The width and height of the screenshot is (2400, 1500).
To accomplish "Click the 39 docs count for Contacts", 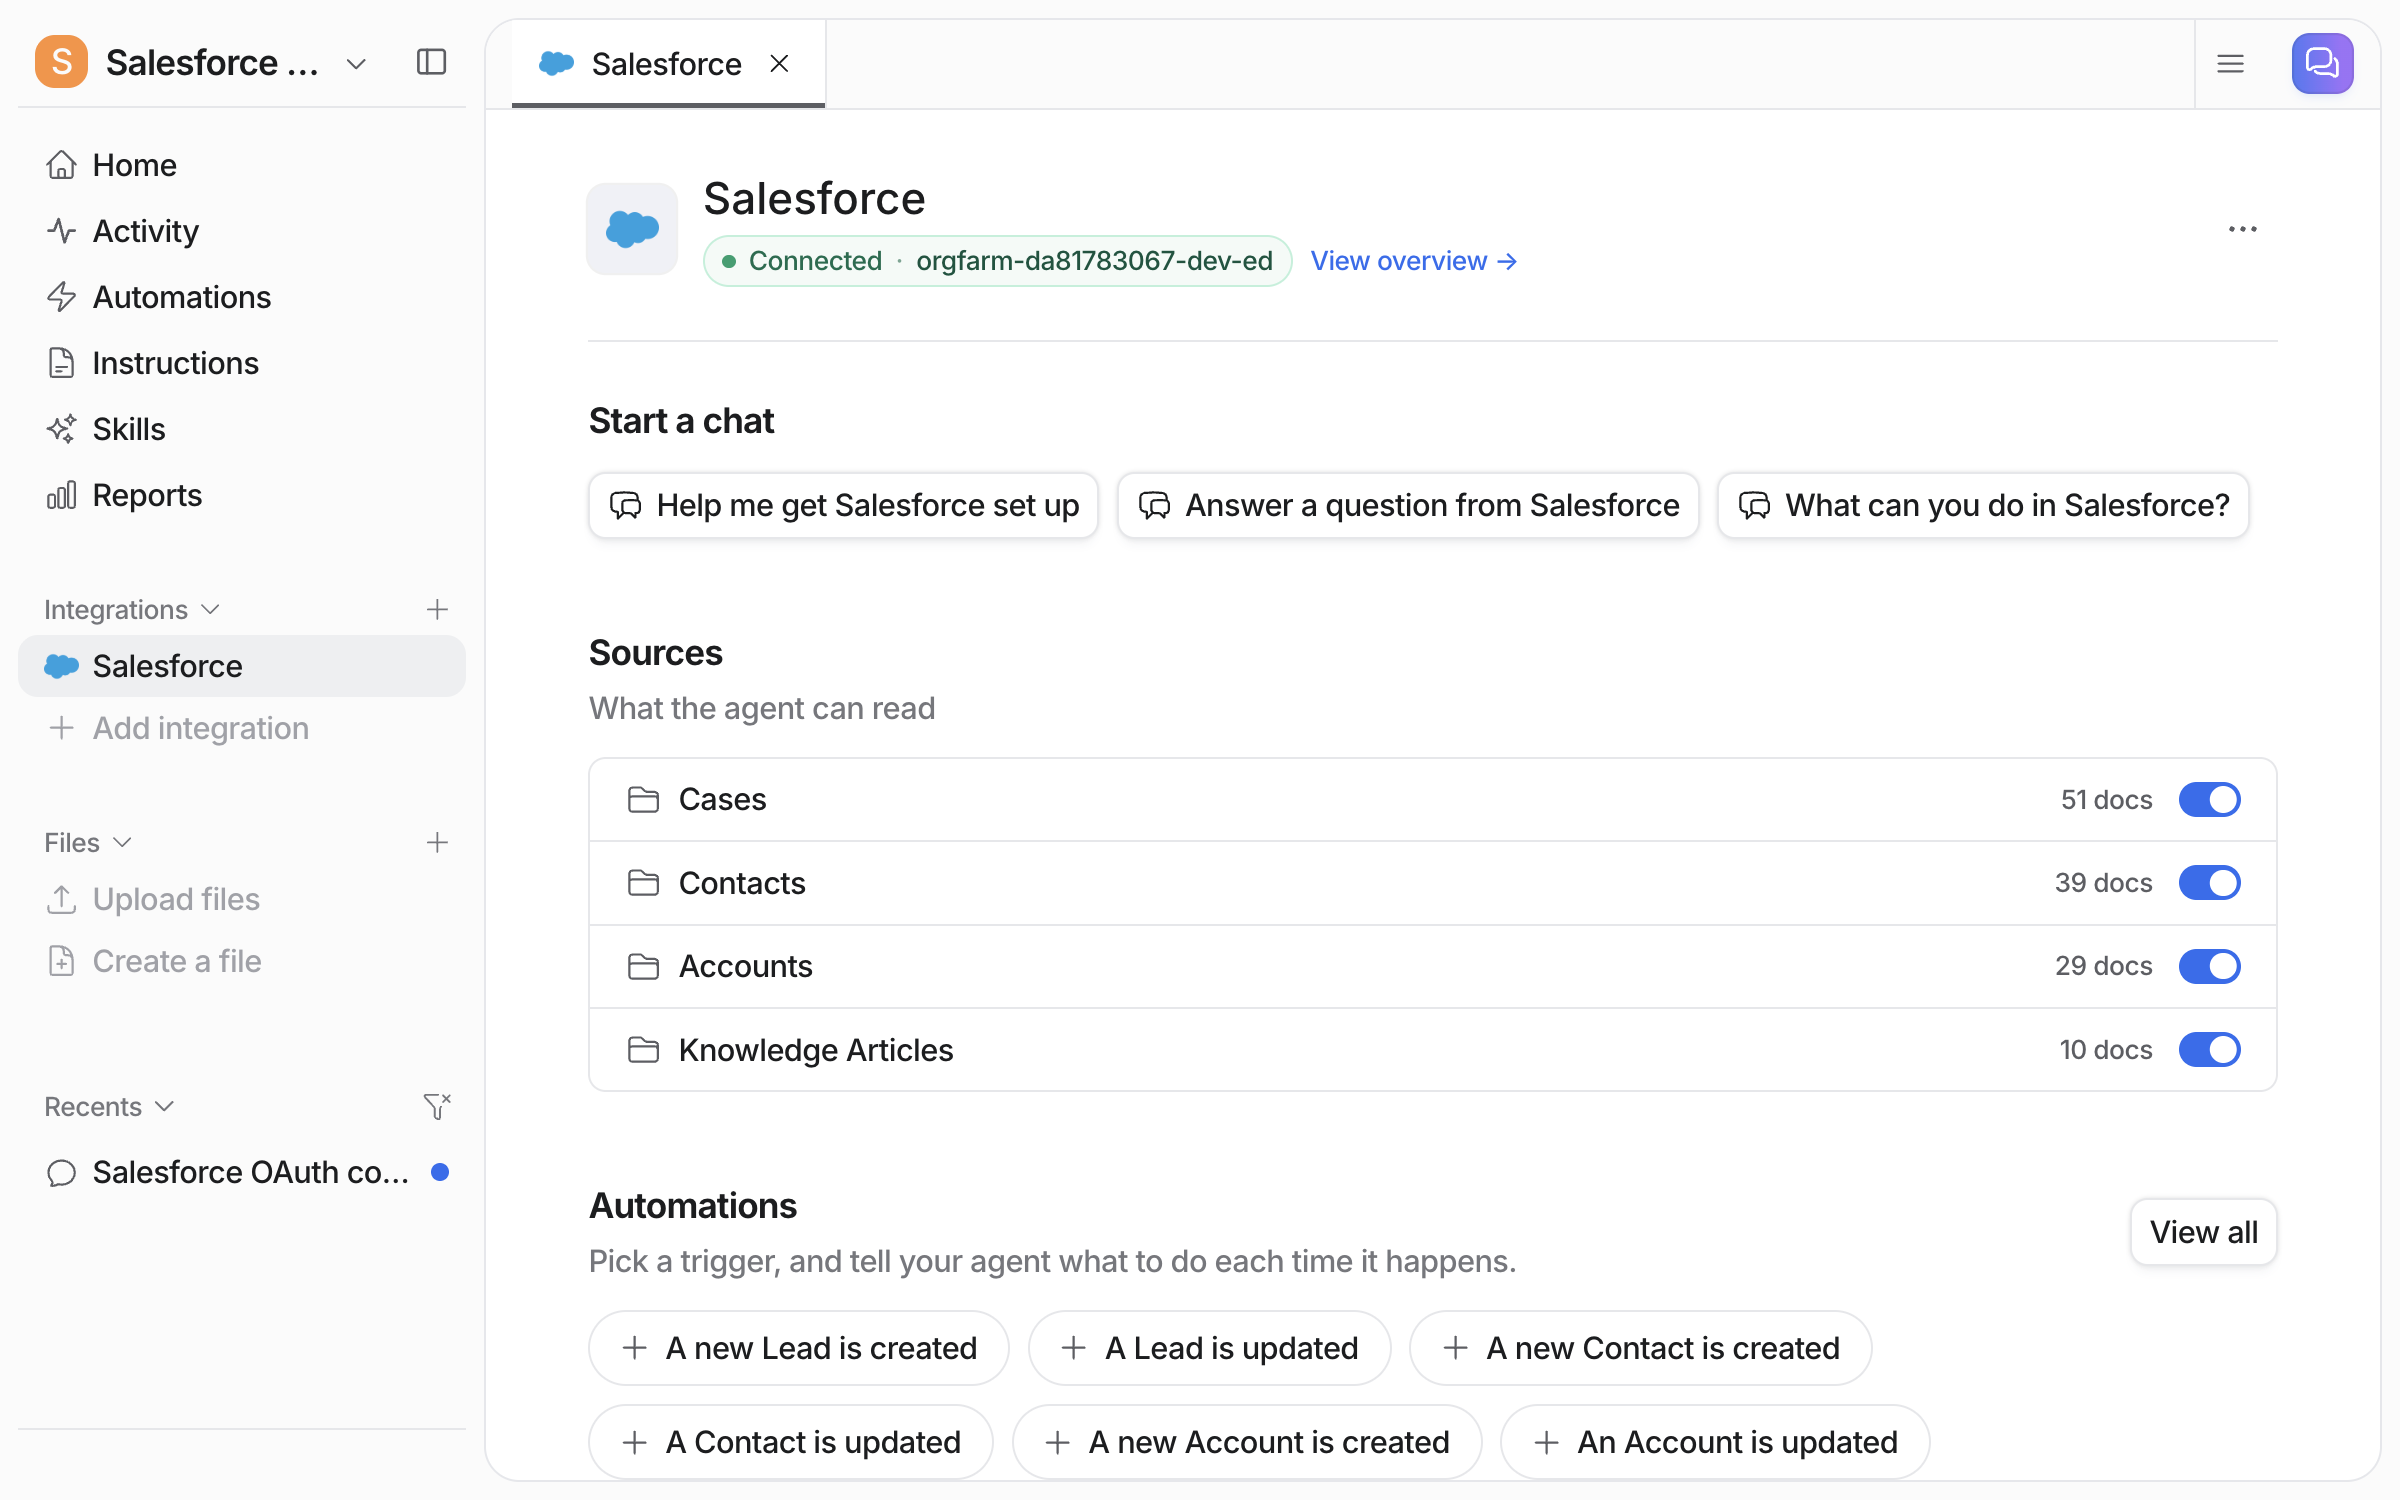I will (x=2103, y=883).
